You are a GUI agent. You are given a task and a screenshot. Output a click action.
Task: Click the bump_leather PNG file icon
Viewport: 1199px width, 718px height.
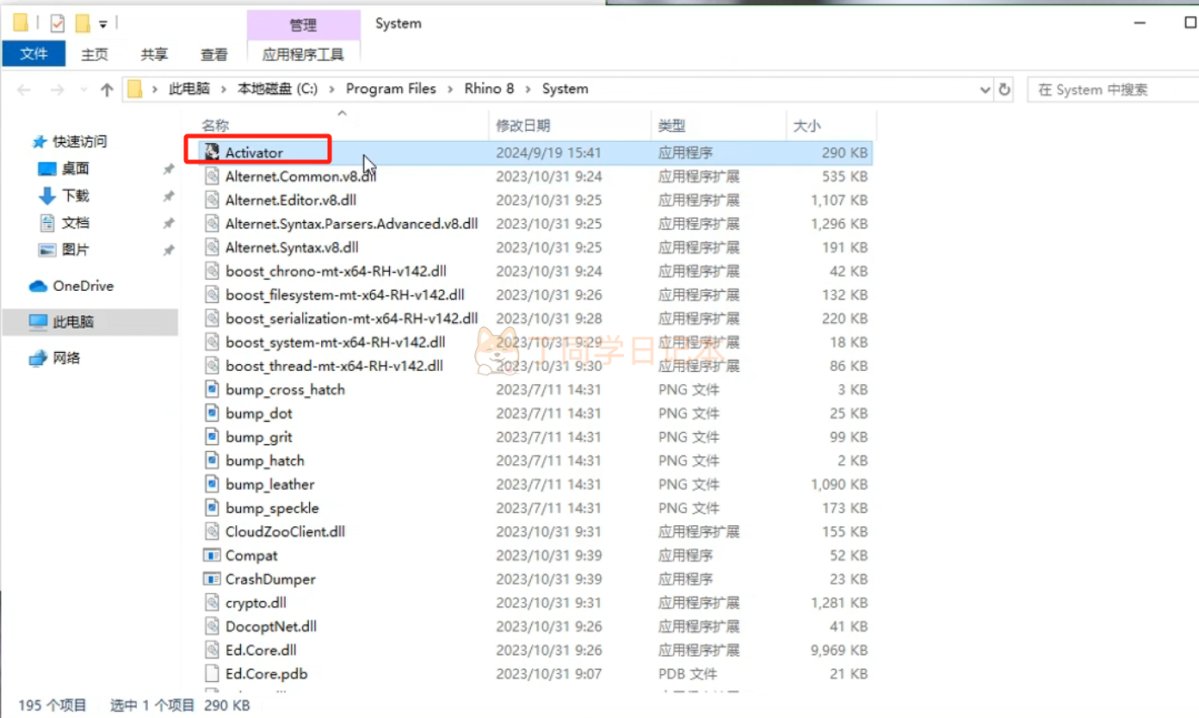click(x=211, y=484)
